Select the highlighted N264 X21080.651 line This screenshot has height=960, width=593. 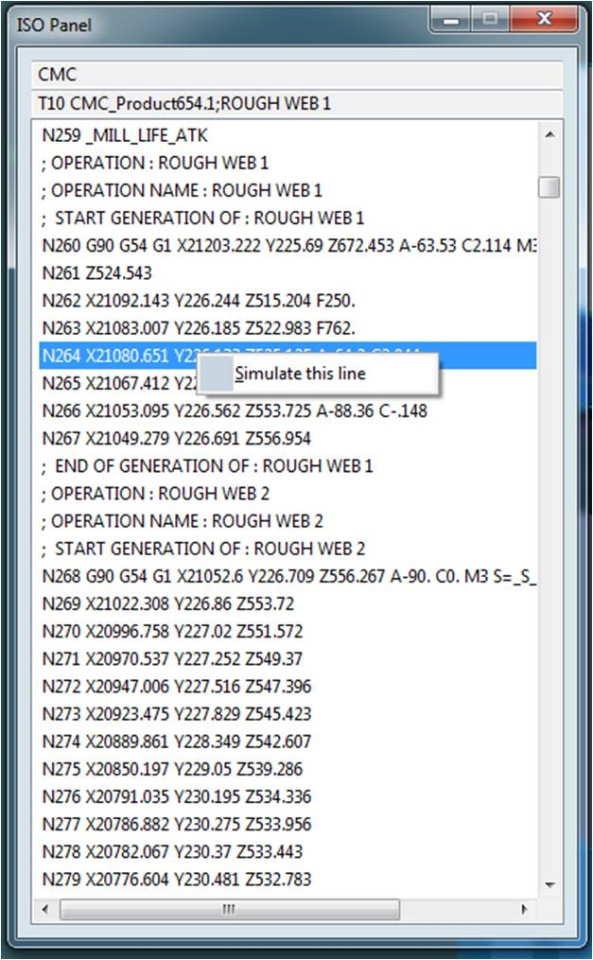[x=288, y=356]
